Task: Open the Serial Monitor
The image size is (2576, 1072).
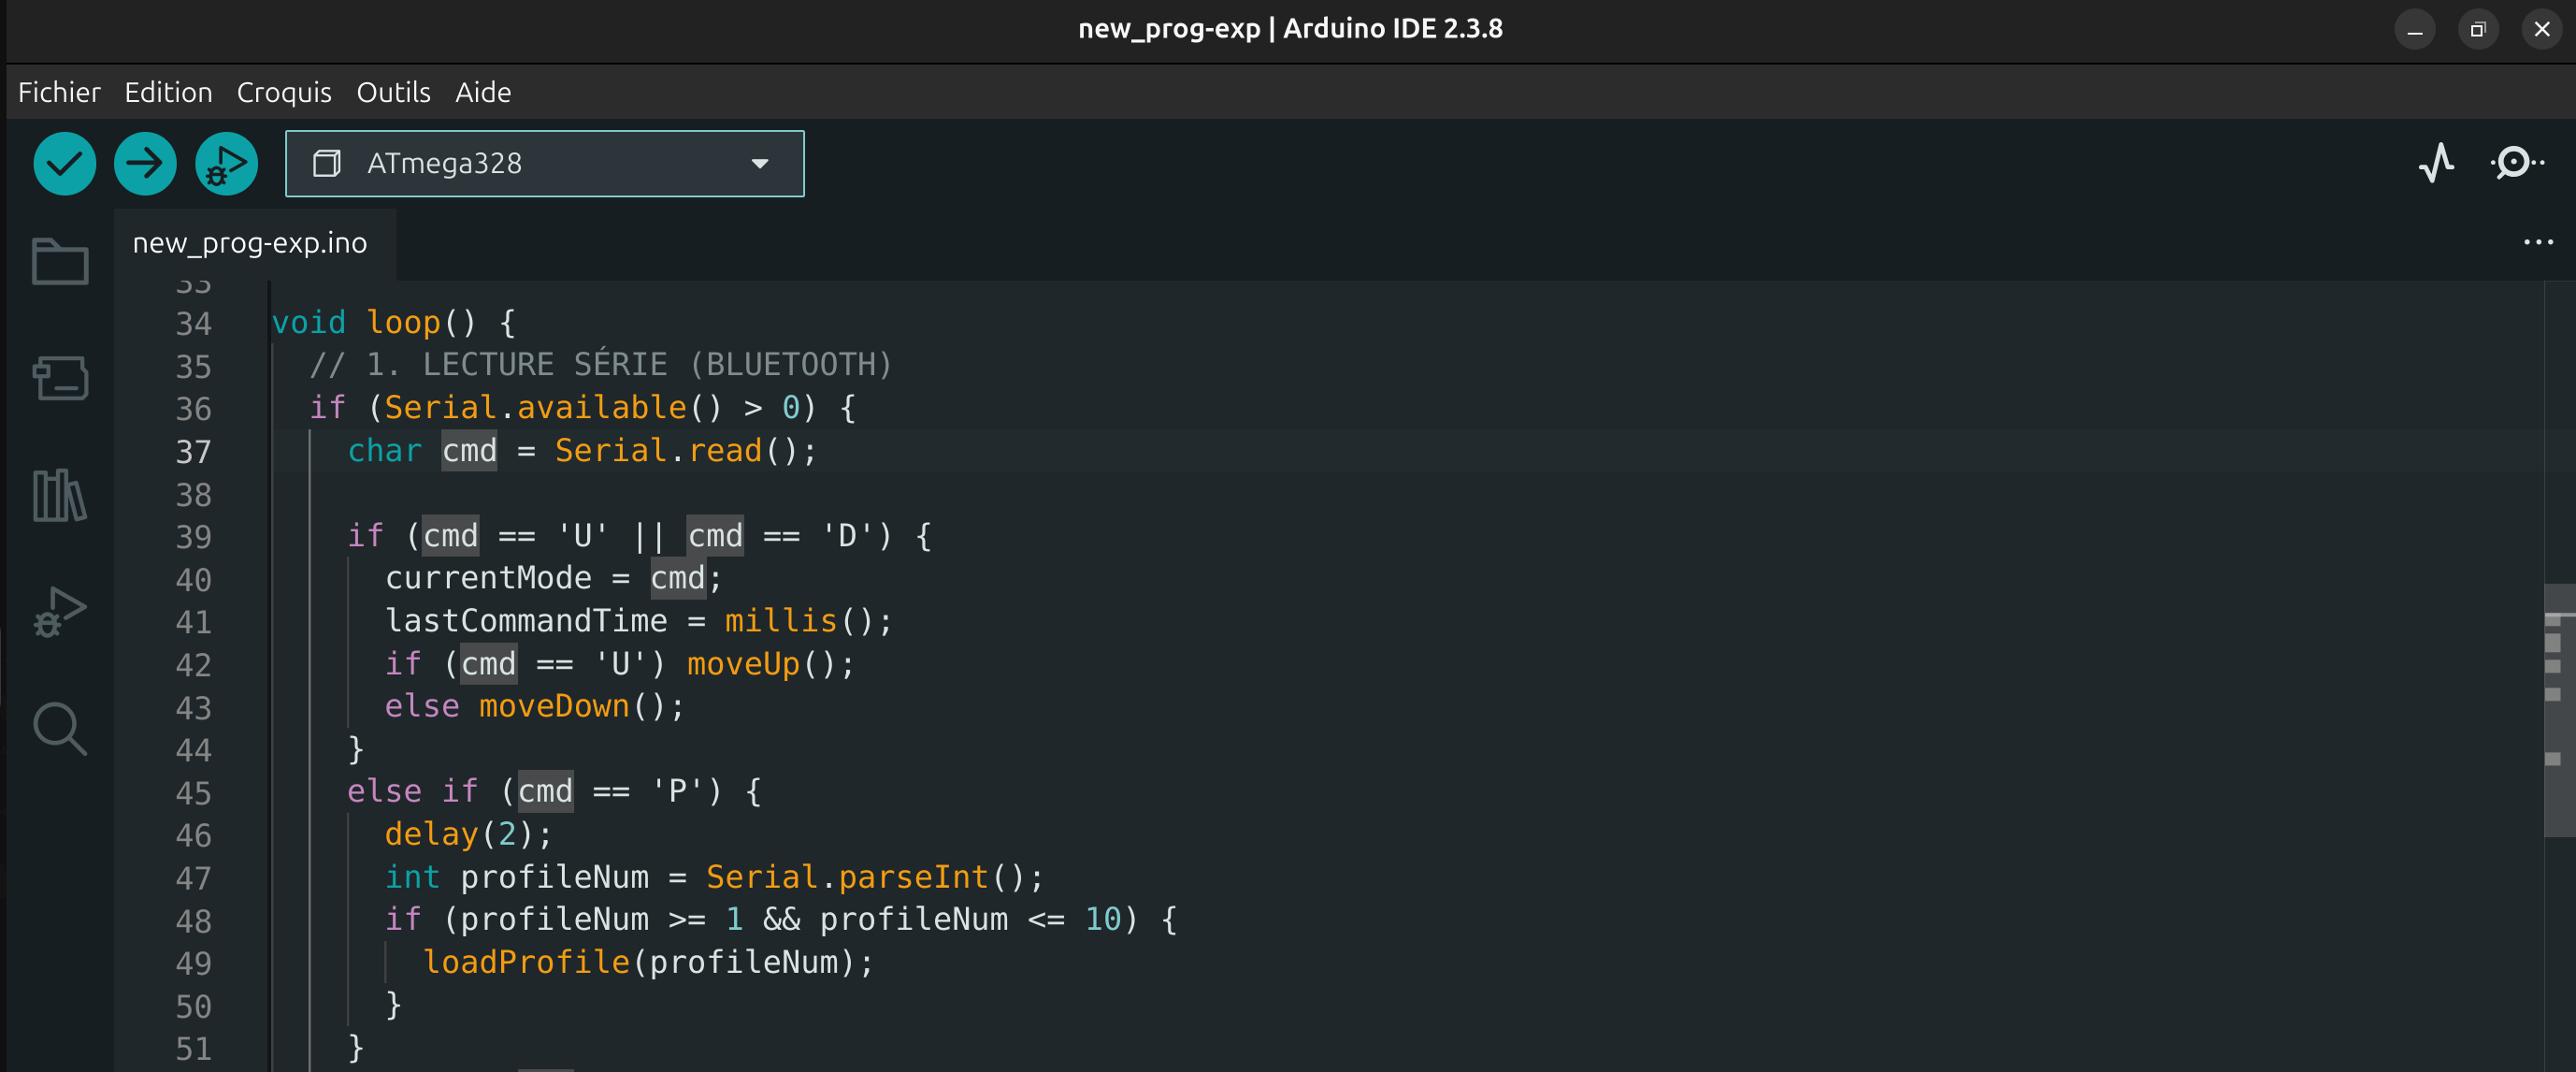Action: coord(2516,163)
